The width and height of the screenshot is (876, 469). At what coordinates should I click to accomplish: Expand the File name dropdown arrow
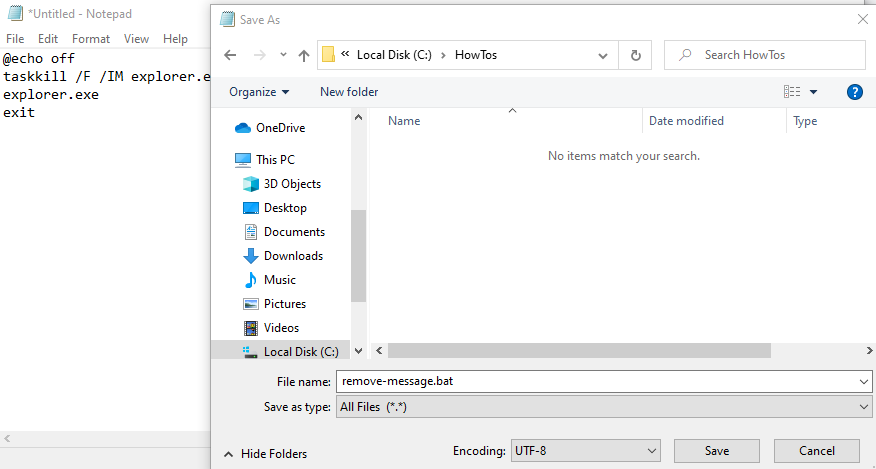tap(865, 382)
